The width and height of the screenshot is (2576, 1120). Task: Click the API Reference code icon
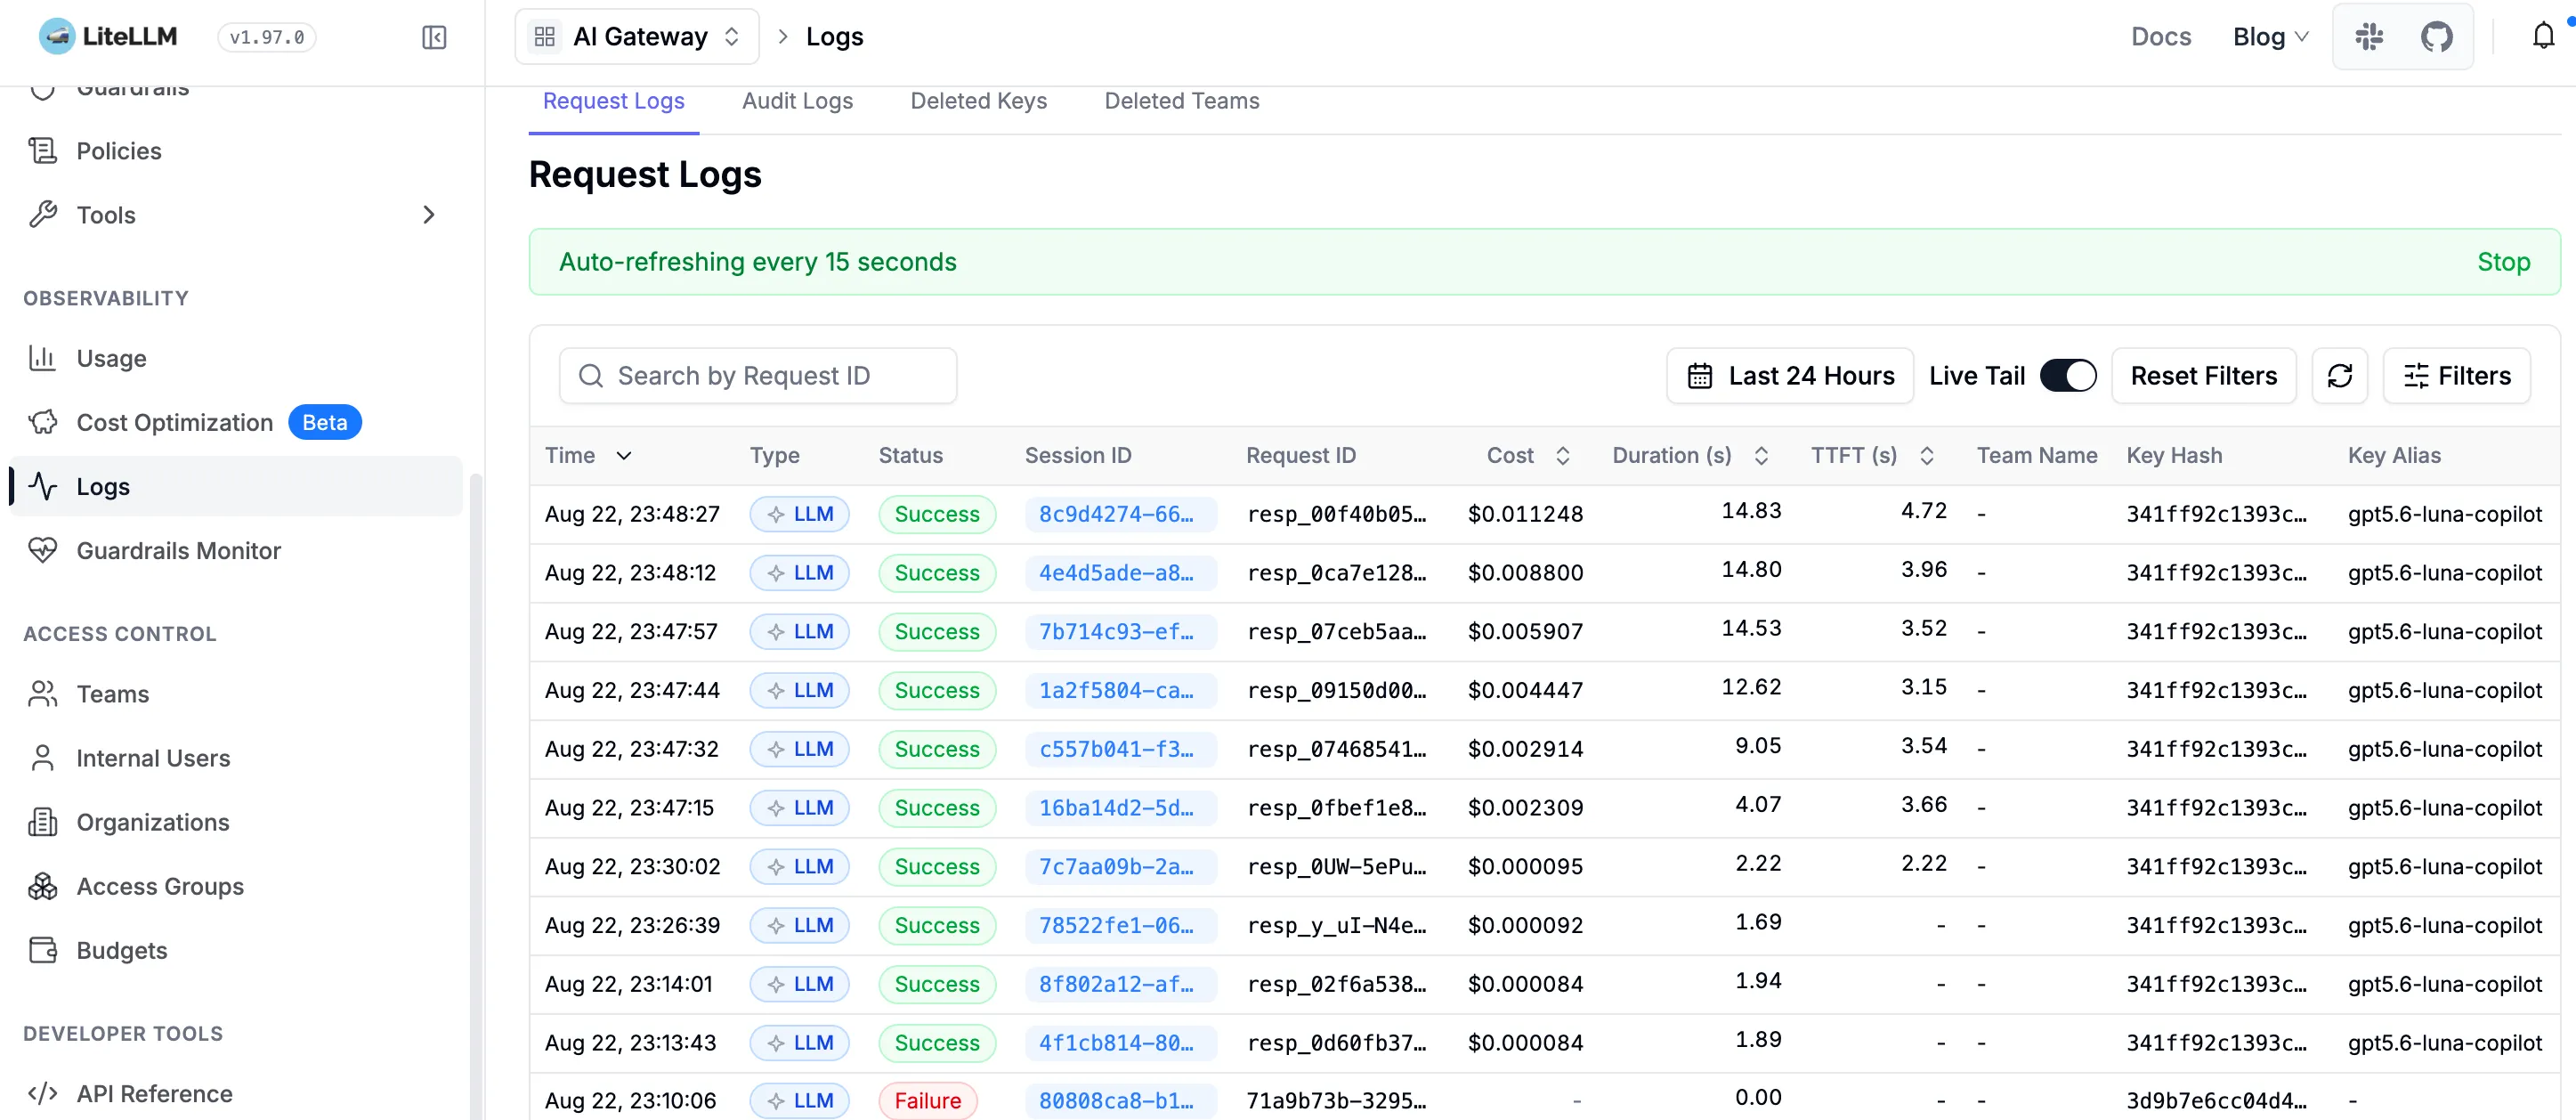tap(42, 1093)
